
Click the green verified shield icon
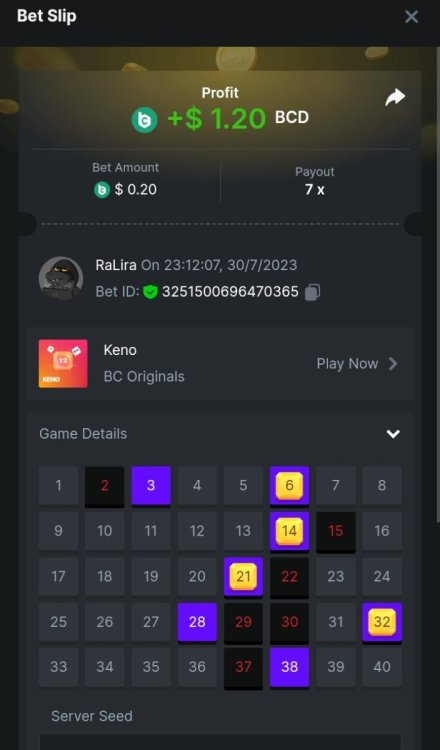tap(150, 292)
